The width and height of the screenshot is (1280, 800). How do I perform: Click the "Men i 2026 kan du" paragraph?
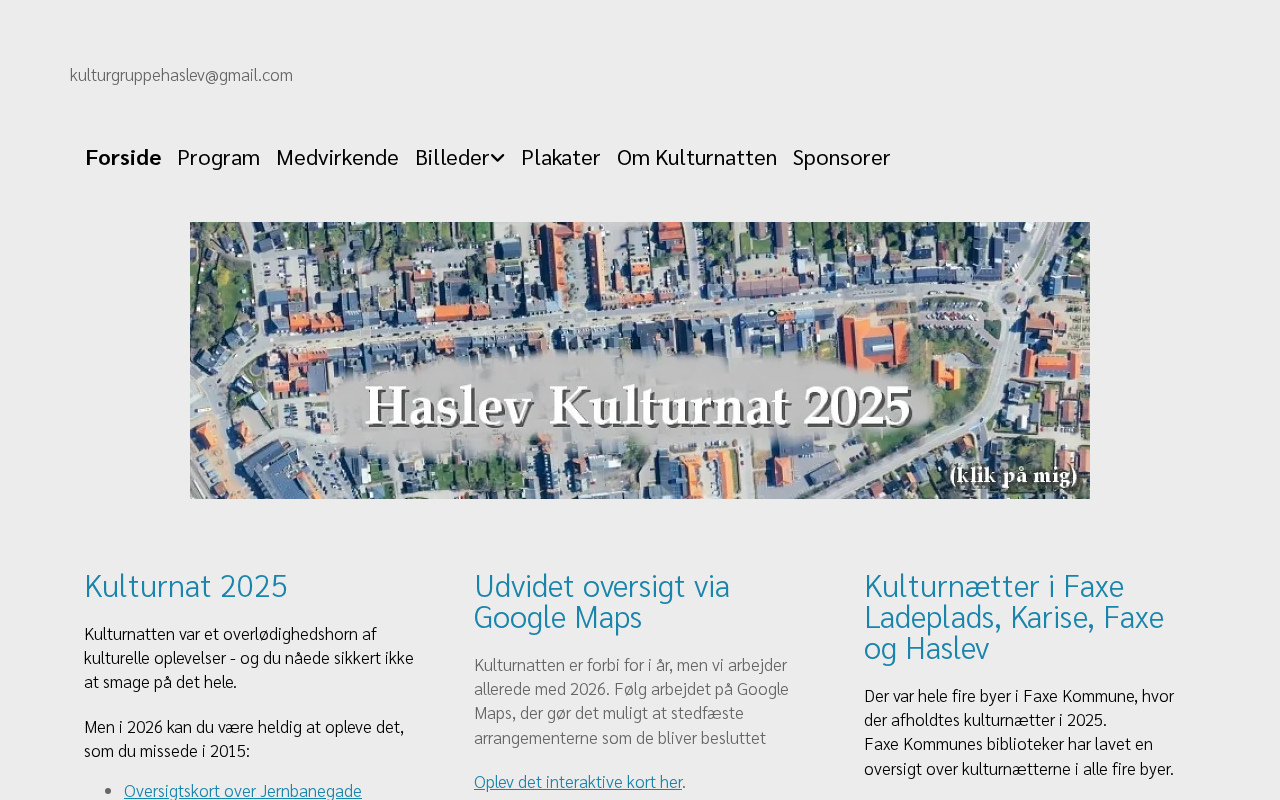244,738
